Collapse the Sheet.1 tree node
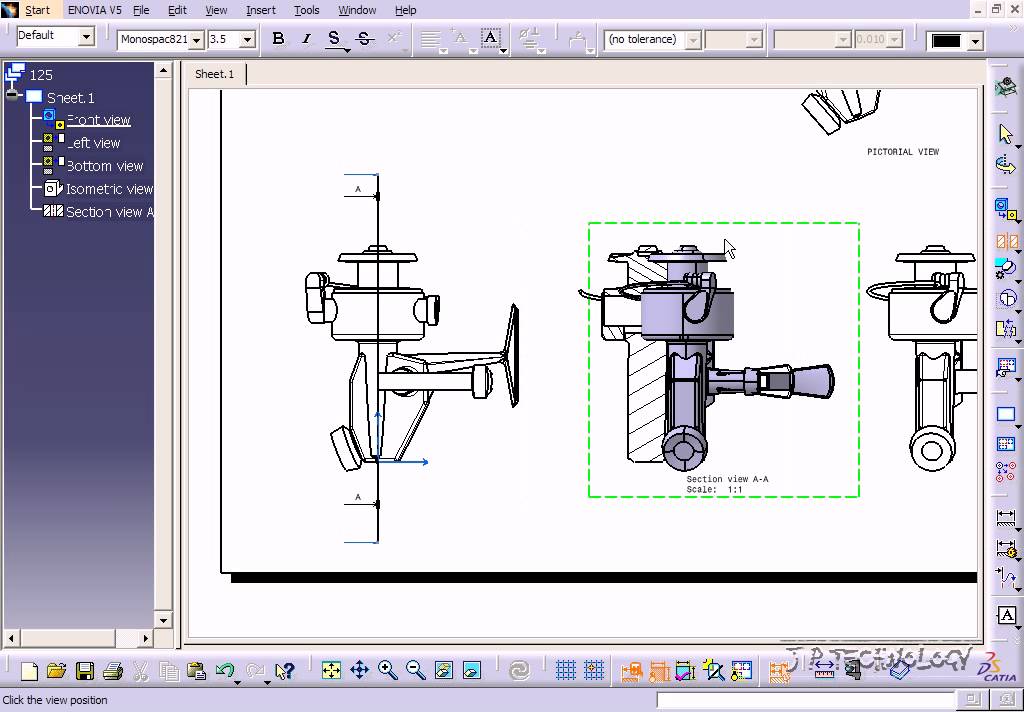Image resolution: width=1024 pixels, height=712 pixels. [x=13, y=96]
